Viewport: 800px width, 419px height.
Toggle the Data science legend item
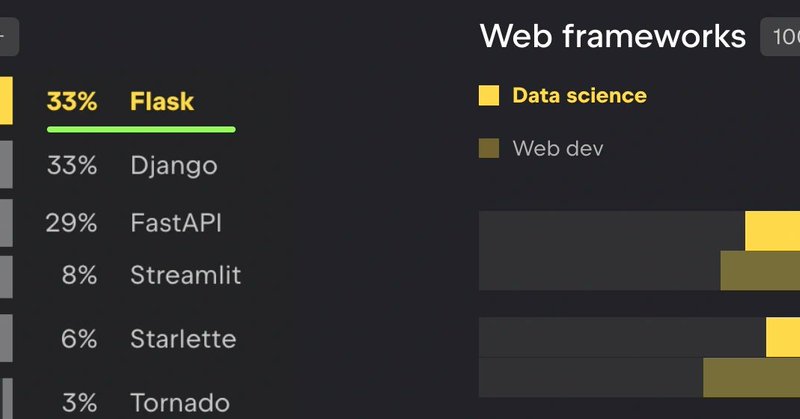click(x=563, y=95)
